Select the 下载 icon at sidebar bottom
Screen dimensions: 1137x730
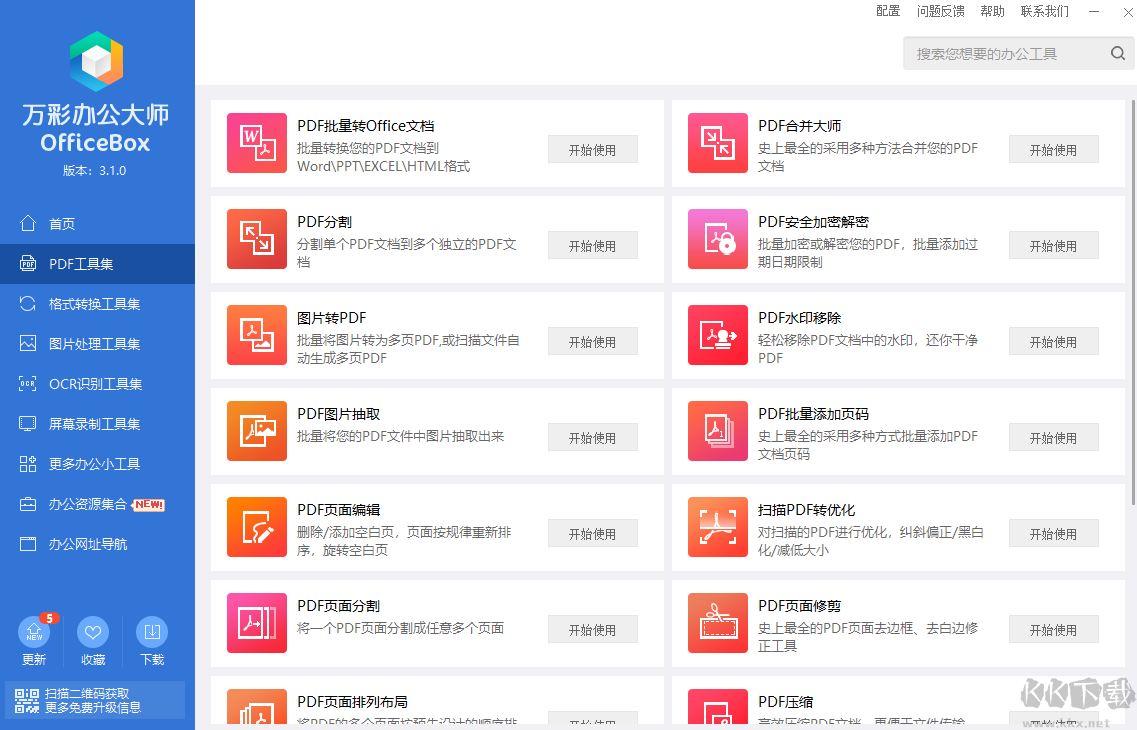click(152, 634)
